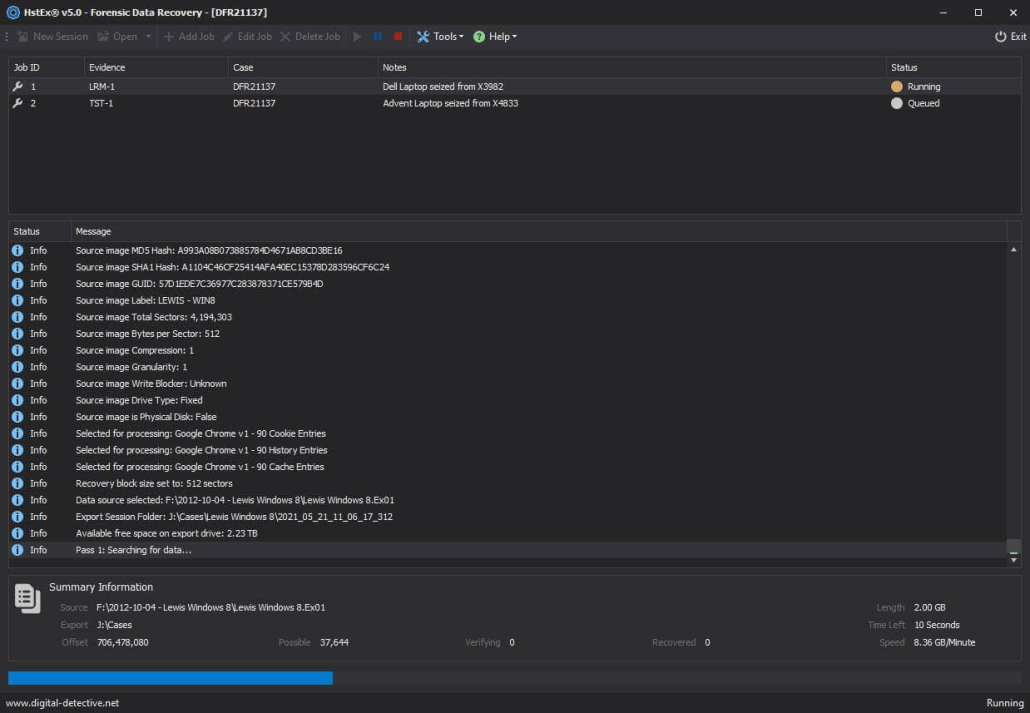
Task: Click the info icon beside Pass 1 message
Action: click(x=18, y=550)
